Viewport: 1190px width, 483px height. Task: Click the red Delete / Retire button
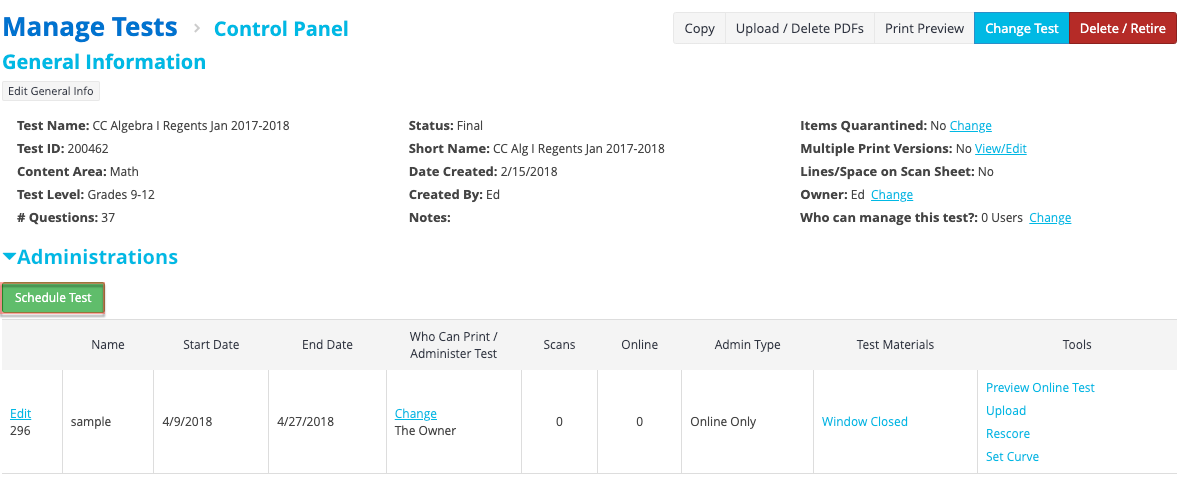point(1122,28)
